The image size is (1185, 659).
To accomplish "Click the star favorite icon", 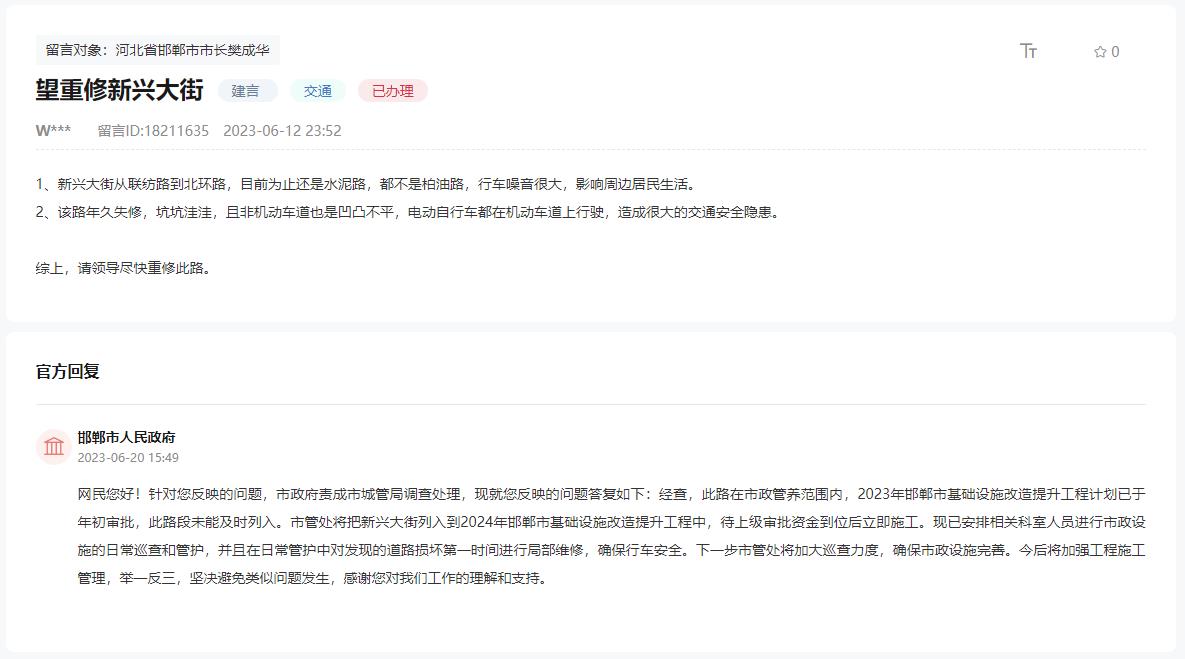I will pyautogui.click(x=1100, y=51).
